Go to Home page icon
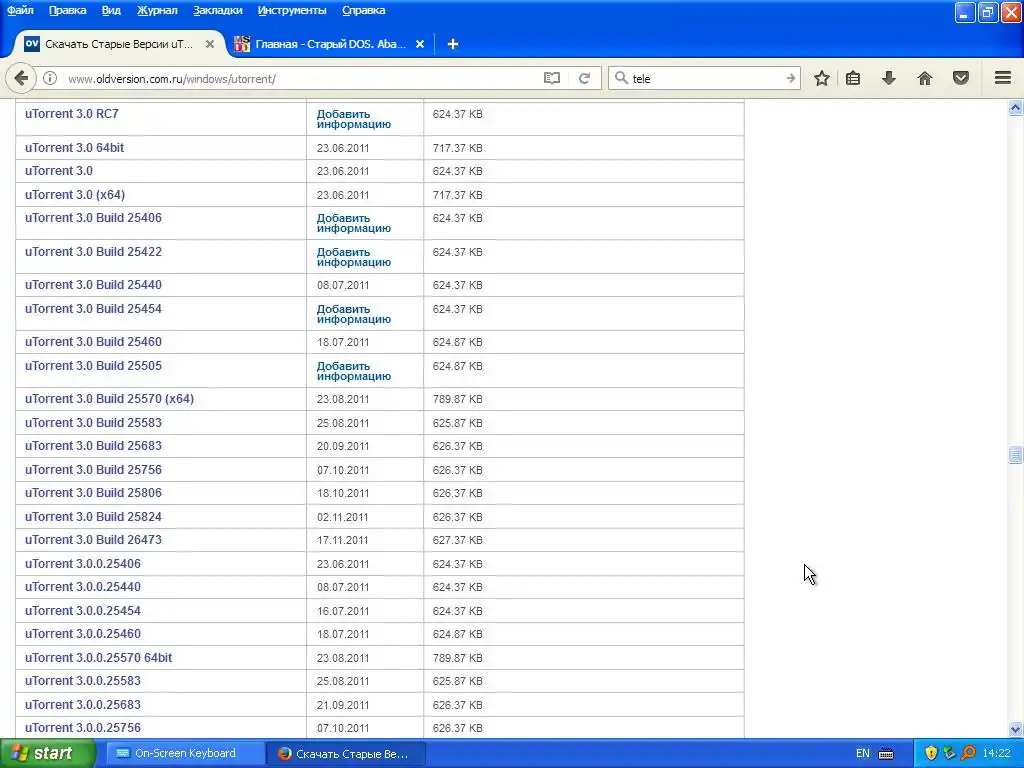The height and width of the screenshot is (768, 1024). (x=925, y=78)
